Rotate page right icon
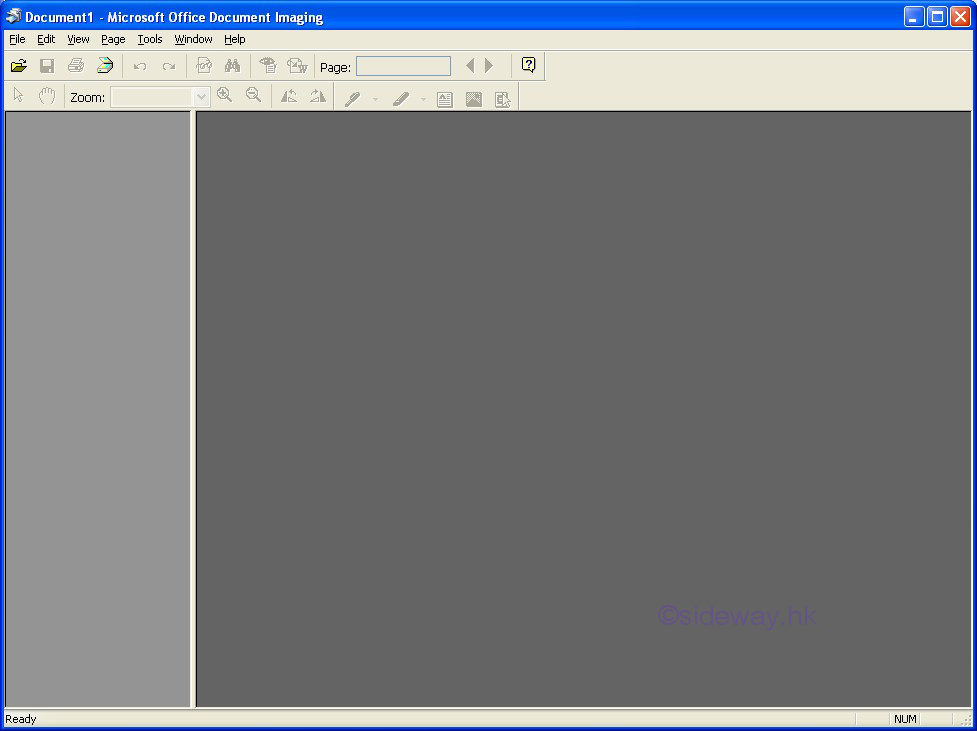This screenshot has width=977, height=731. click(318, 96)
